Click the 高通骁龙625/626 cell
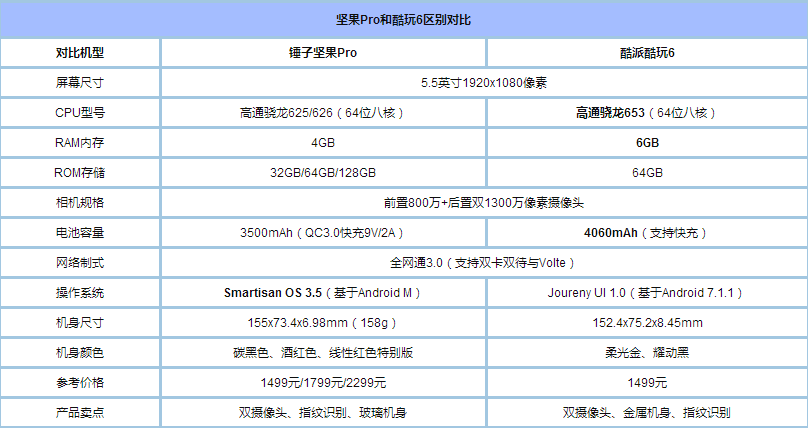Viewport: 808px width, 428px height. (323, 112)
